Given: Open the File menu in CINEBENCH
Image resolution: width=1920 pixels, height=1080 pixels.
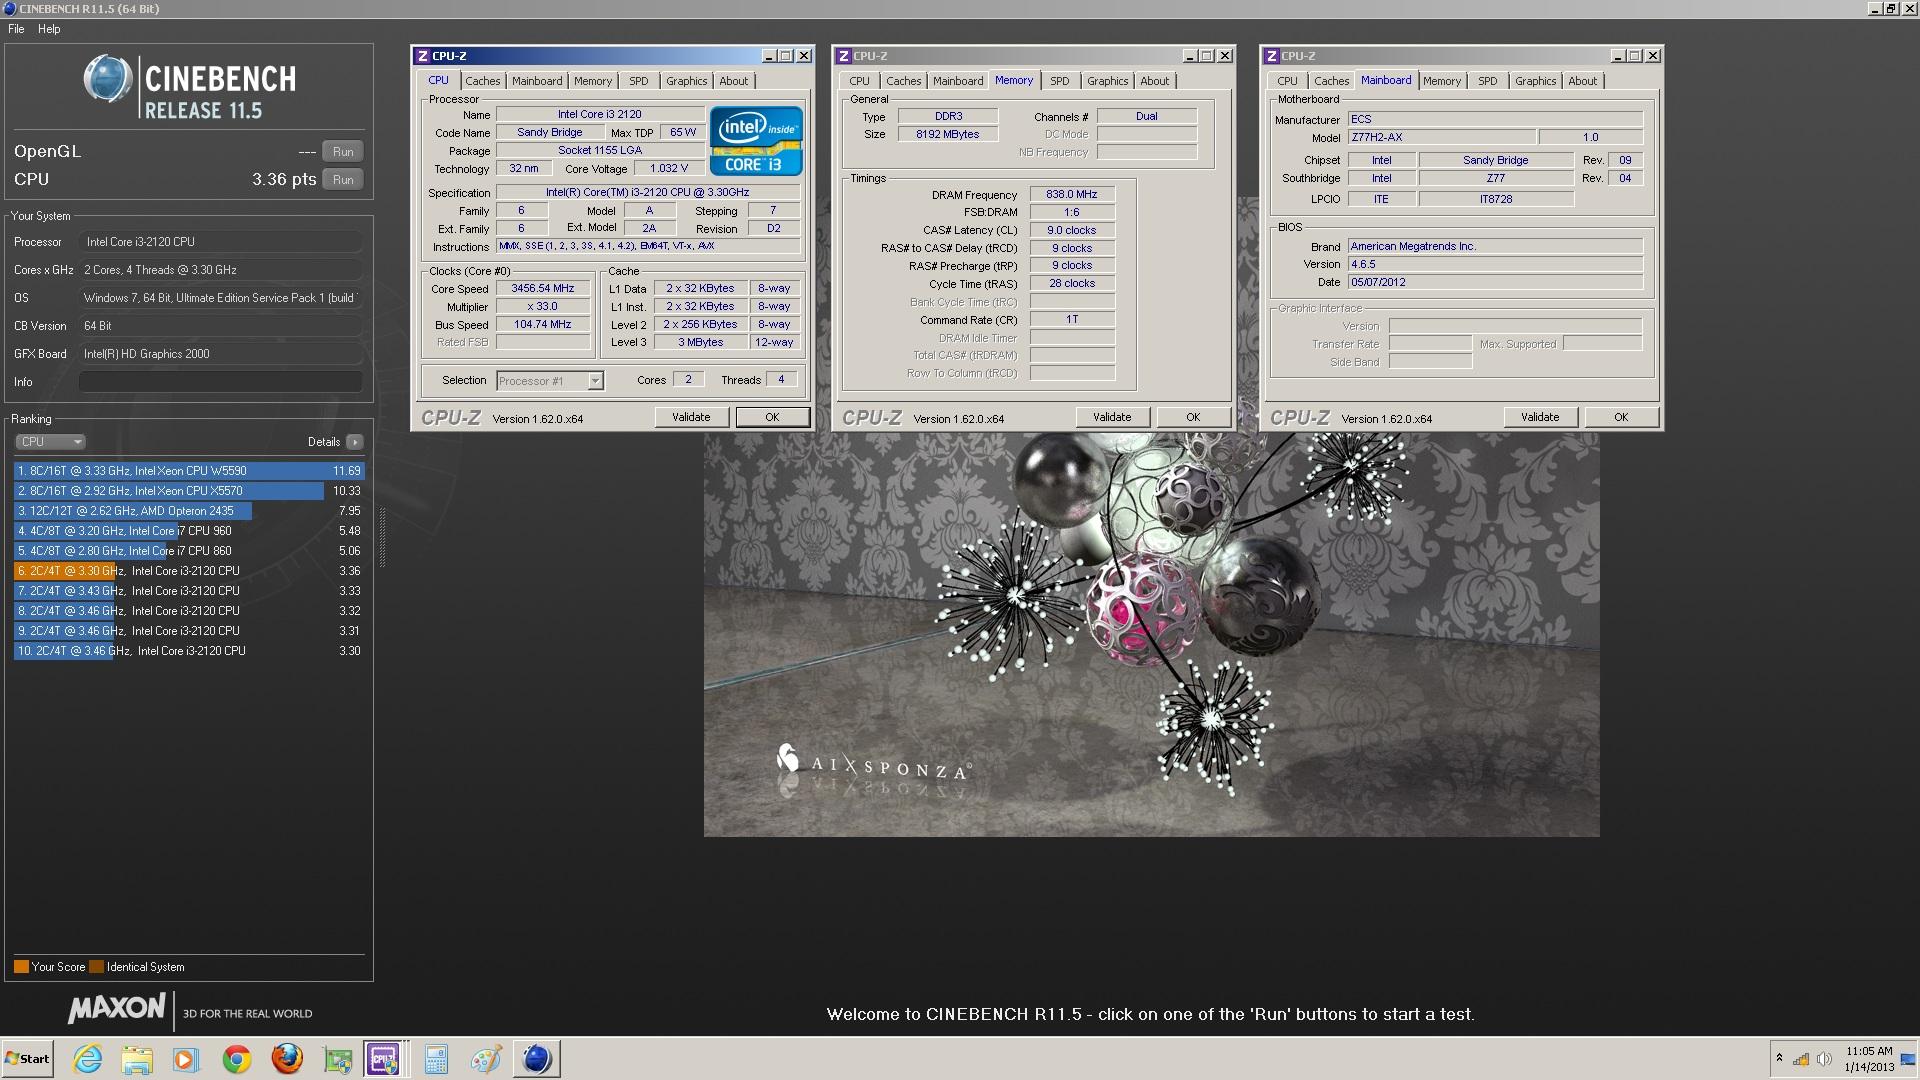Looking at the screenshot, I should tap(16, 29).
